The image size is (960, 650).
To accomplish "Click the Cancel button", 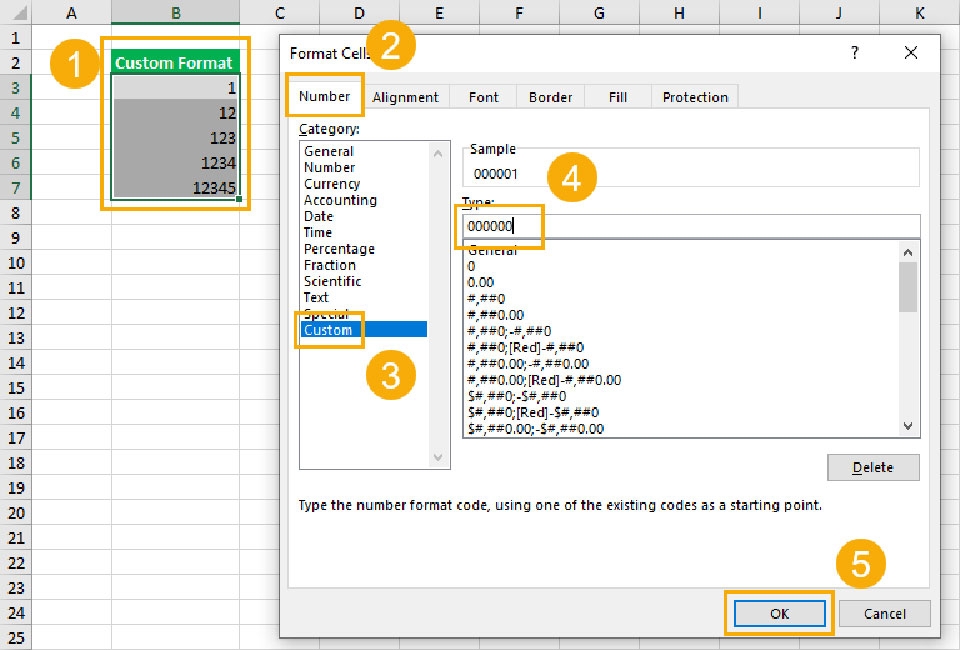I will [884, 613].
